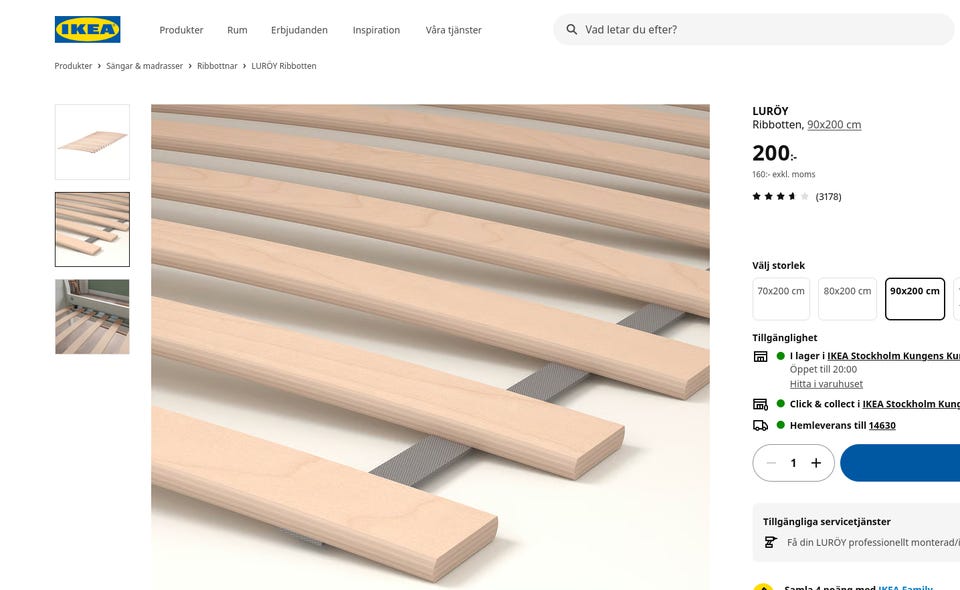The image size is (960, 590).
Task: Open the main product image
Action: tap(430, 347)
